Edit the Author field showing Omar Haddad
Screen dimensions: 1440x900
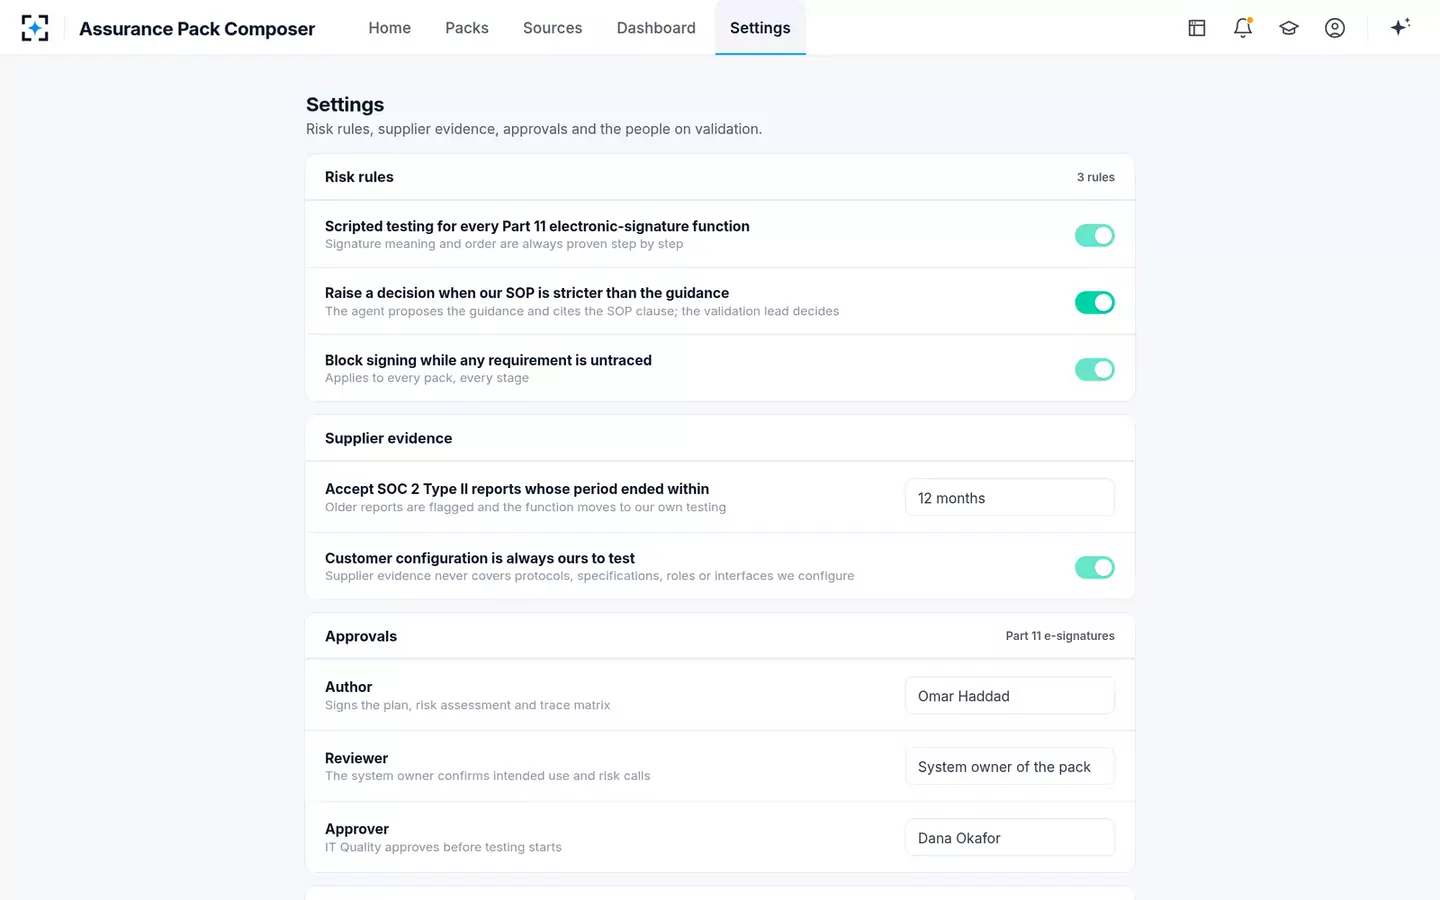(1010, 696)
